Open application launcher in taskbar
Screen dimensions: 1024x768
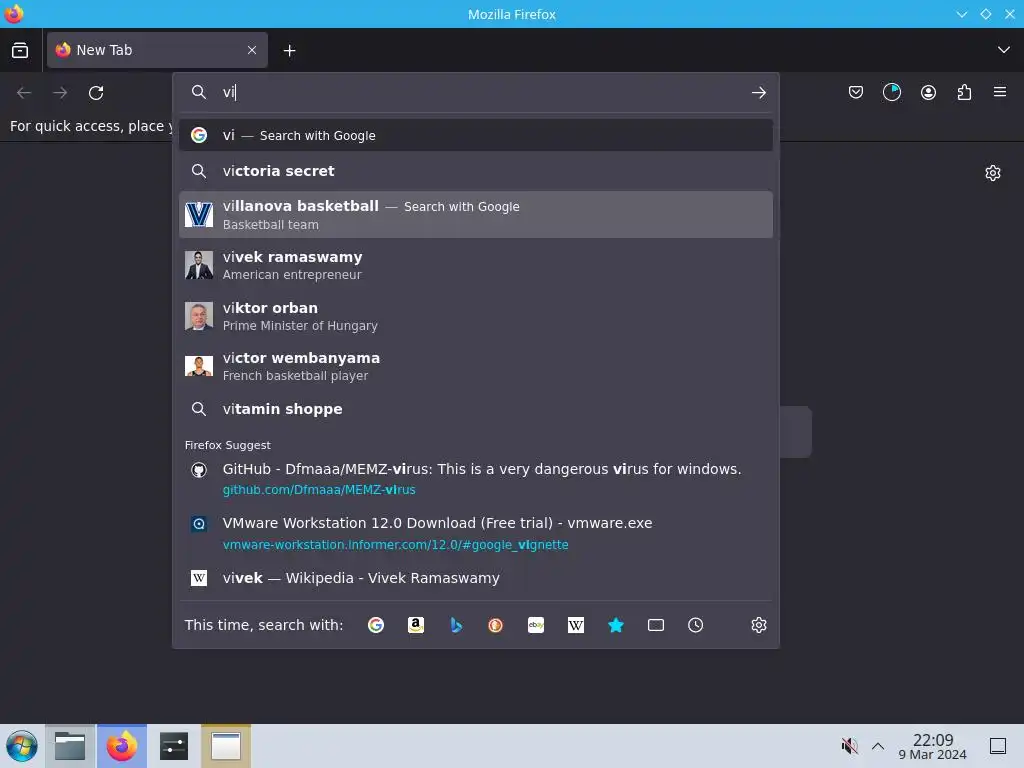pyautogui.click(x=22, y=746)
